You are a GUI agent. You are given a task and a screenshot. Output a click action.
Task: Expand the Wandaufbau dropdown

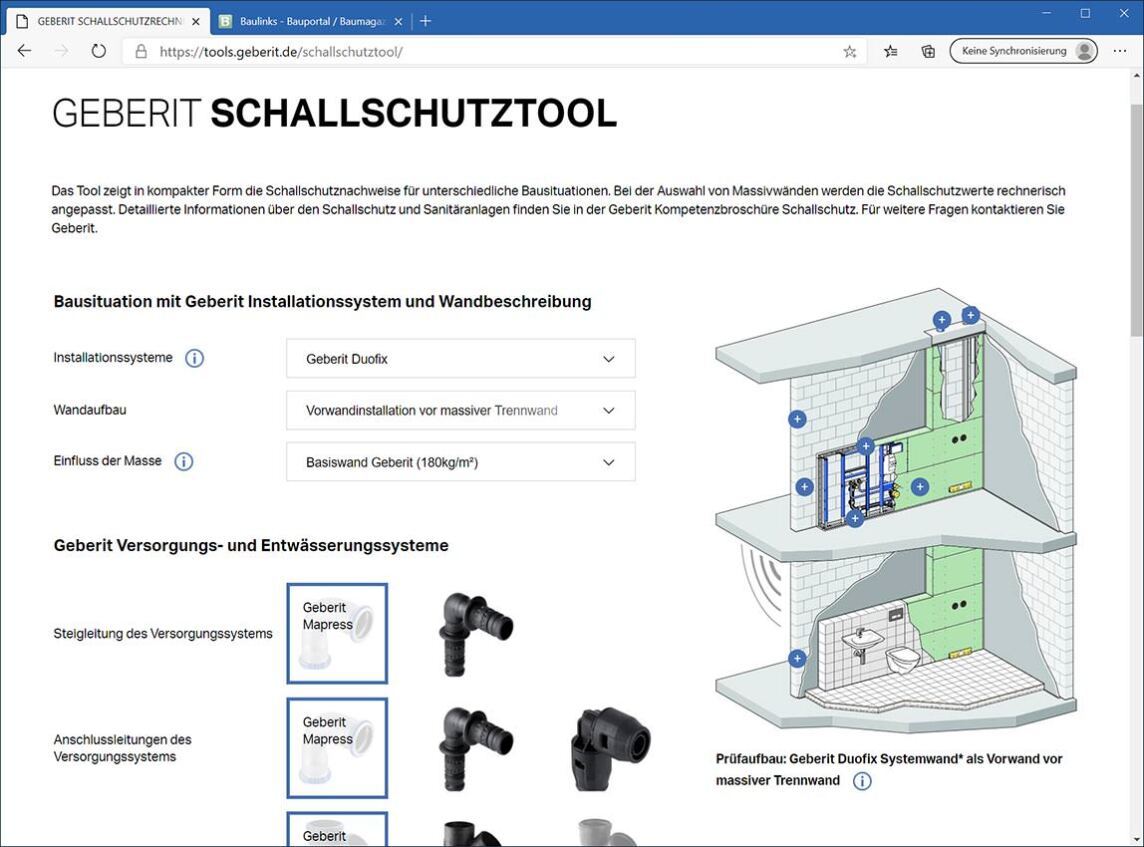click(x=460, y=410)
